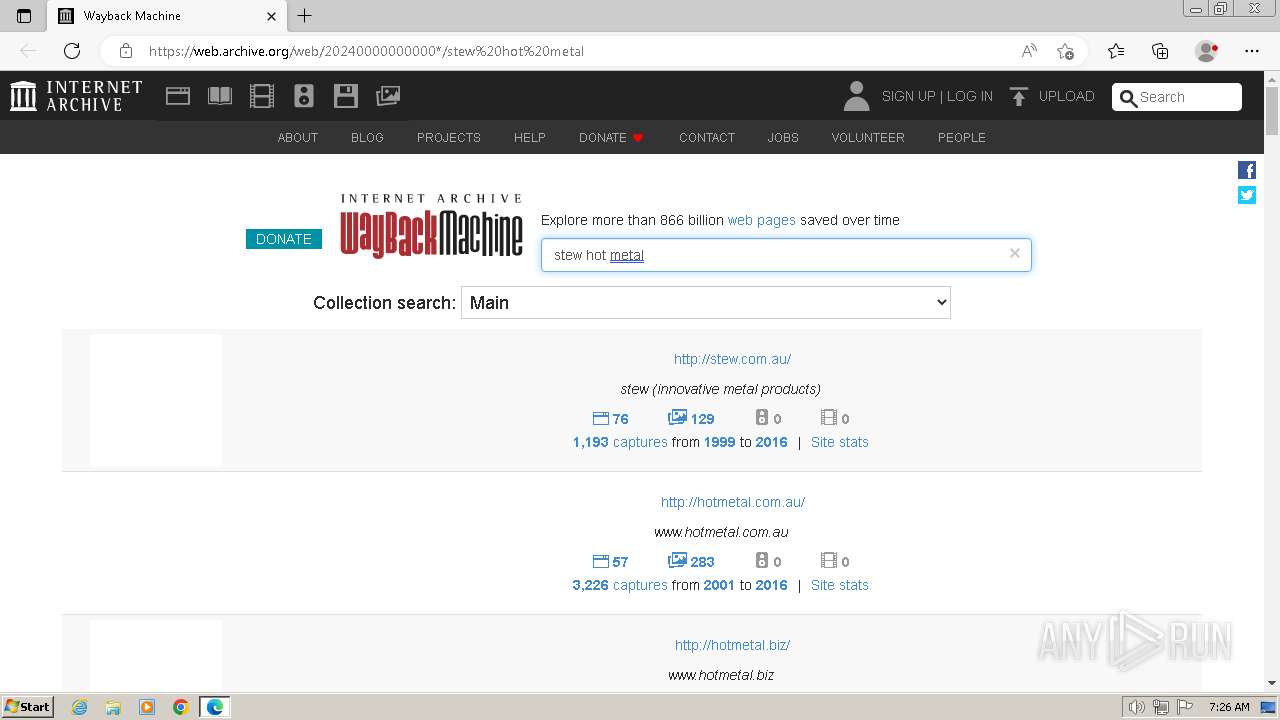Open File Explorer from taskbar
1280x720 pixels.
113,707
